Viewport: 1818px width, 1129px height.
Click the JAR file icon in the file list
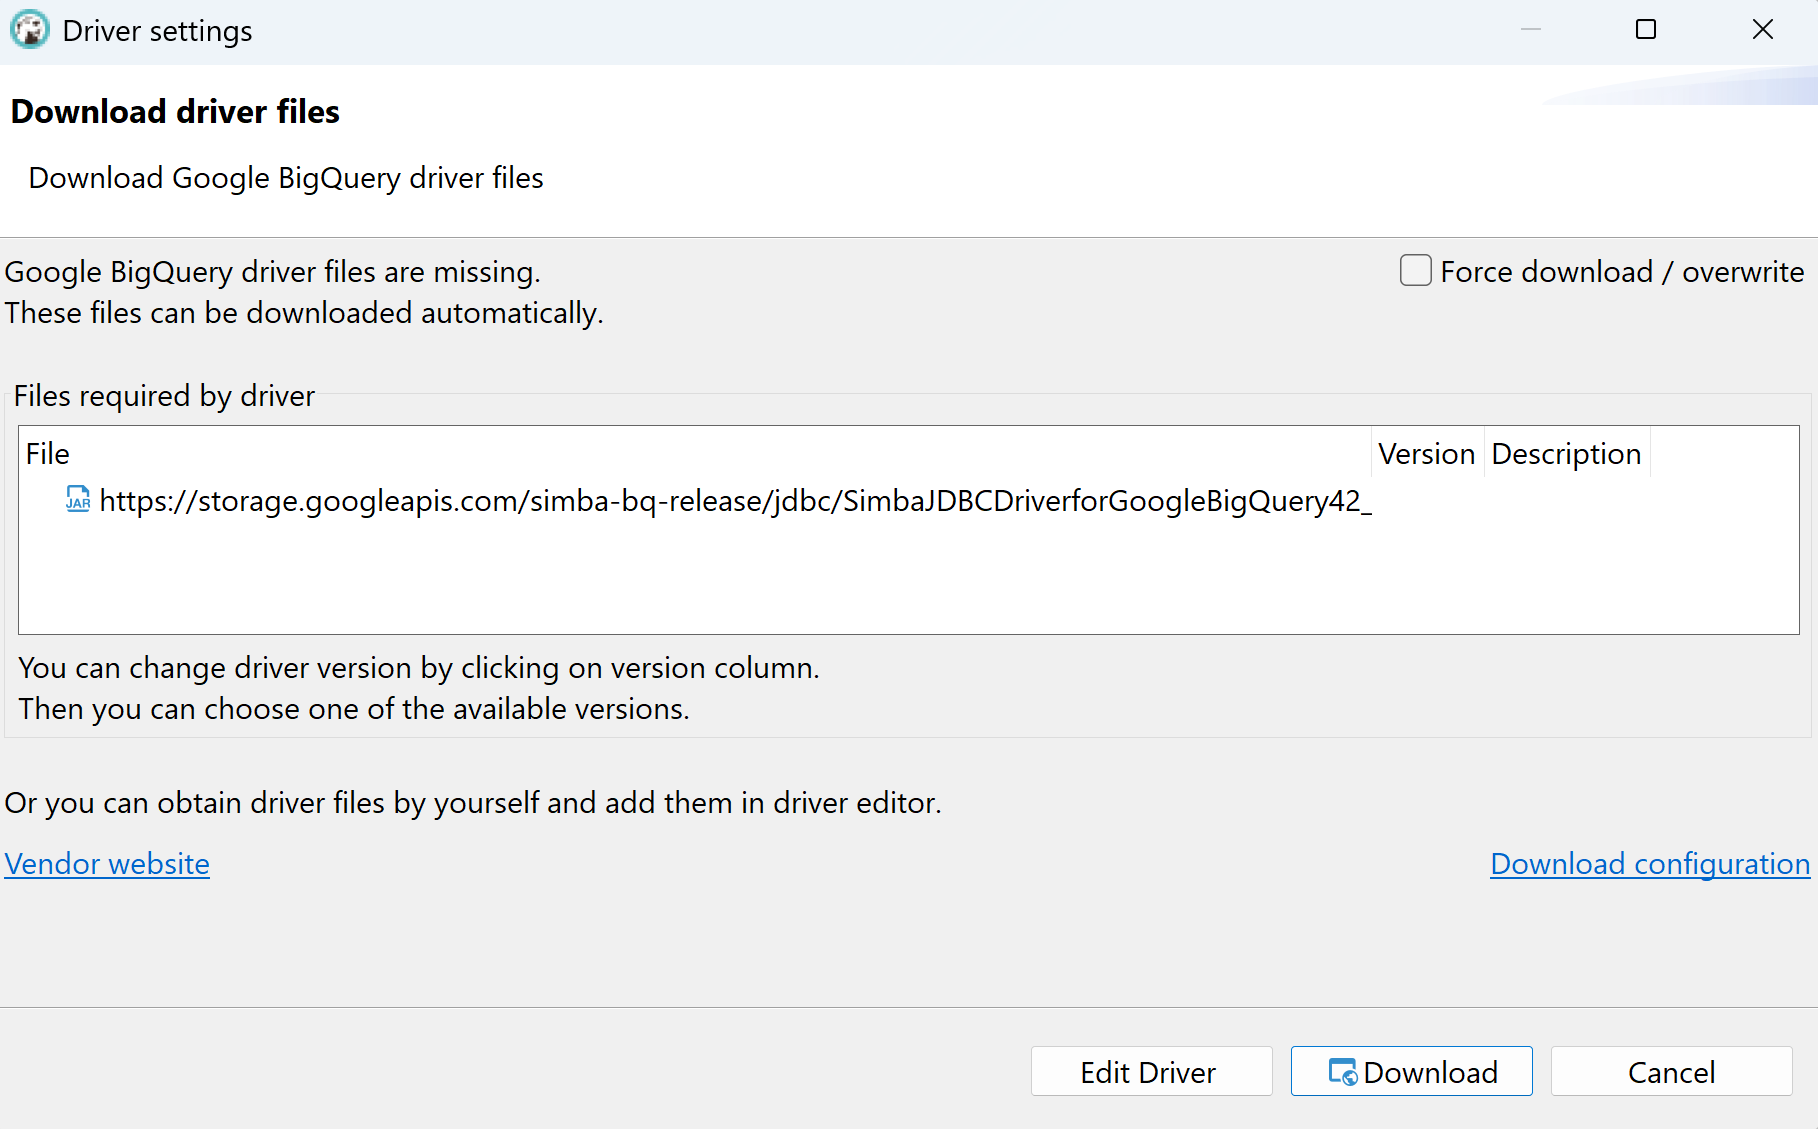(x=78, y=499)
